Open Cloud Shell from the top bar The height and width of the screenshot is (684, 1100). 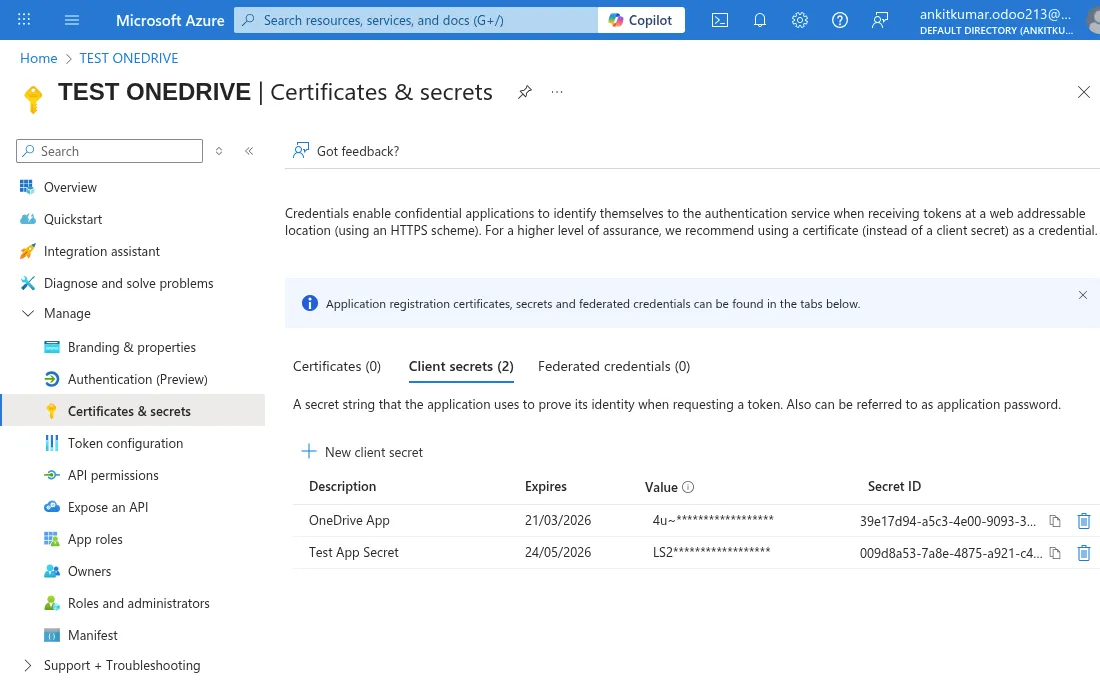(x=719, y=19)
